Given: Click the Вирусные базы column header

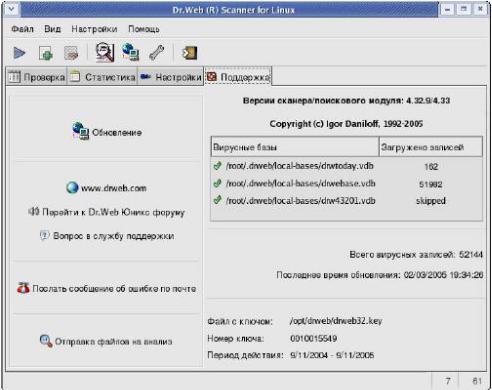Looking at the screenshot, I should [x=295, y=147].
